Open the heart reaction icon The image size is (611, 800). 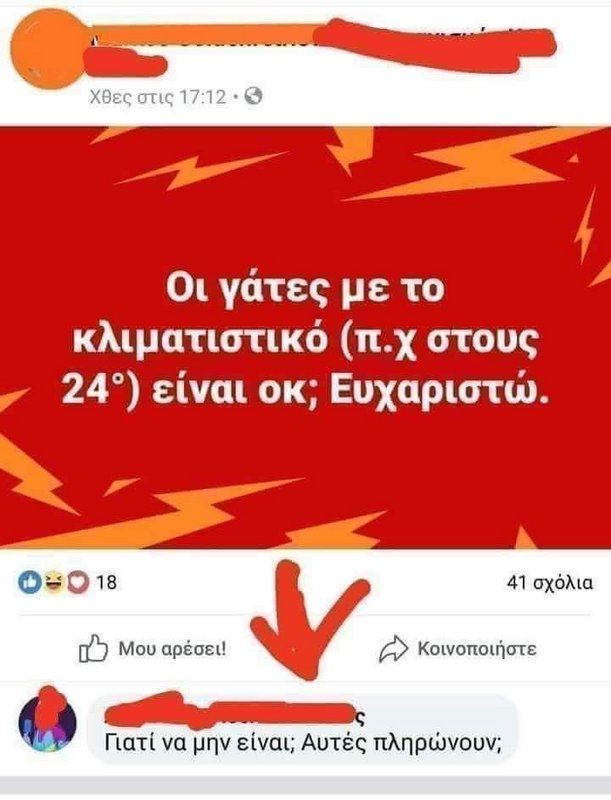78,582
